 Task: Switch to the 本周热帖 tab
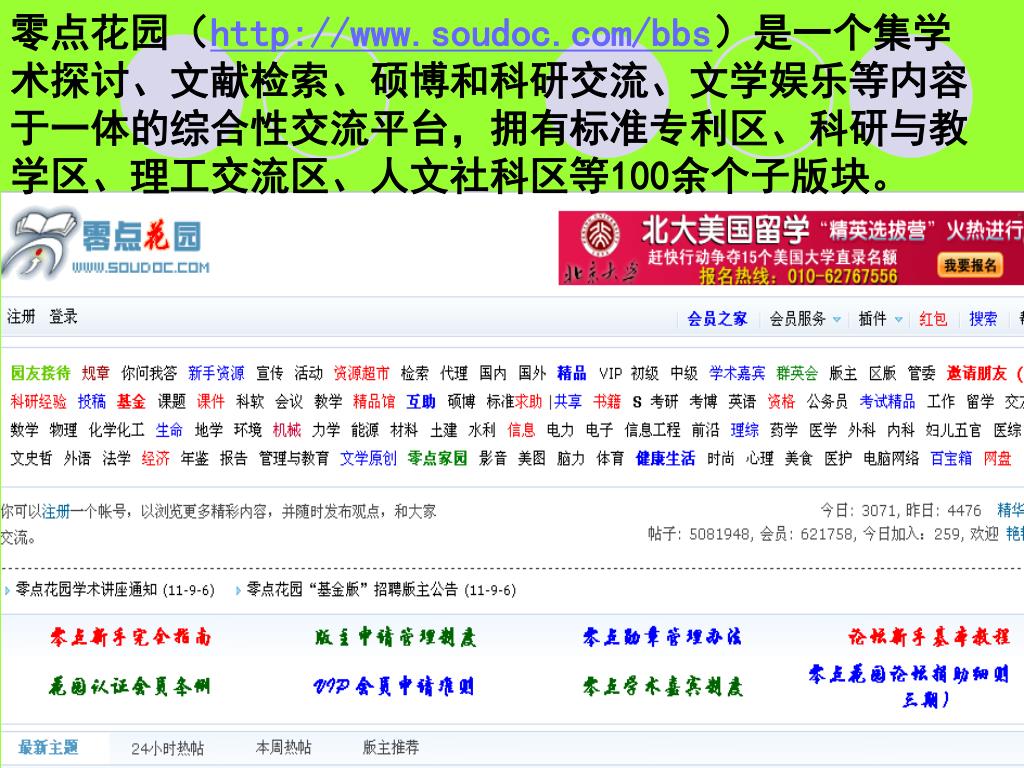point(283,747)
